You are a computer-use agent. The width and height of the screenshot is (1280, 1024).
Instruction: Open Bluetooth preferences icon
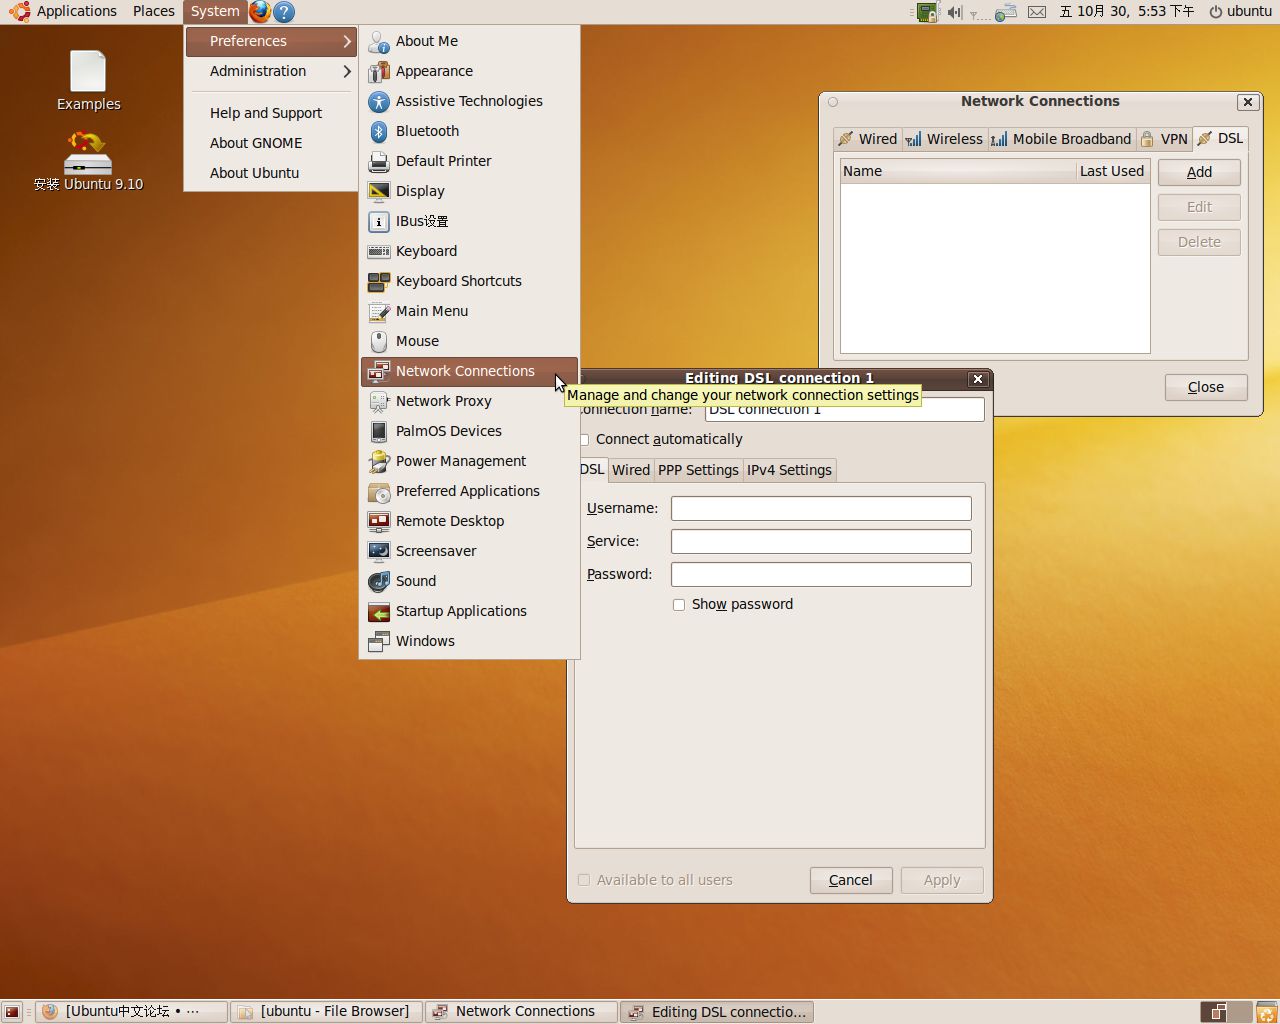point(378,132)
